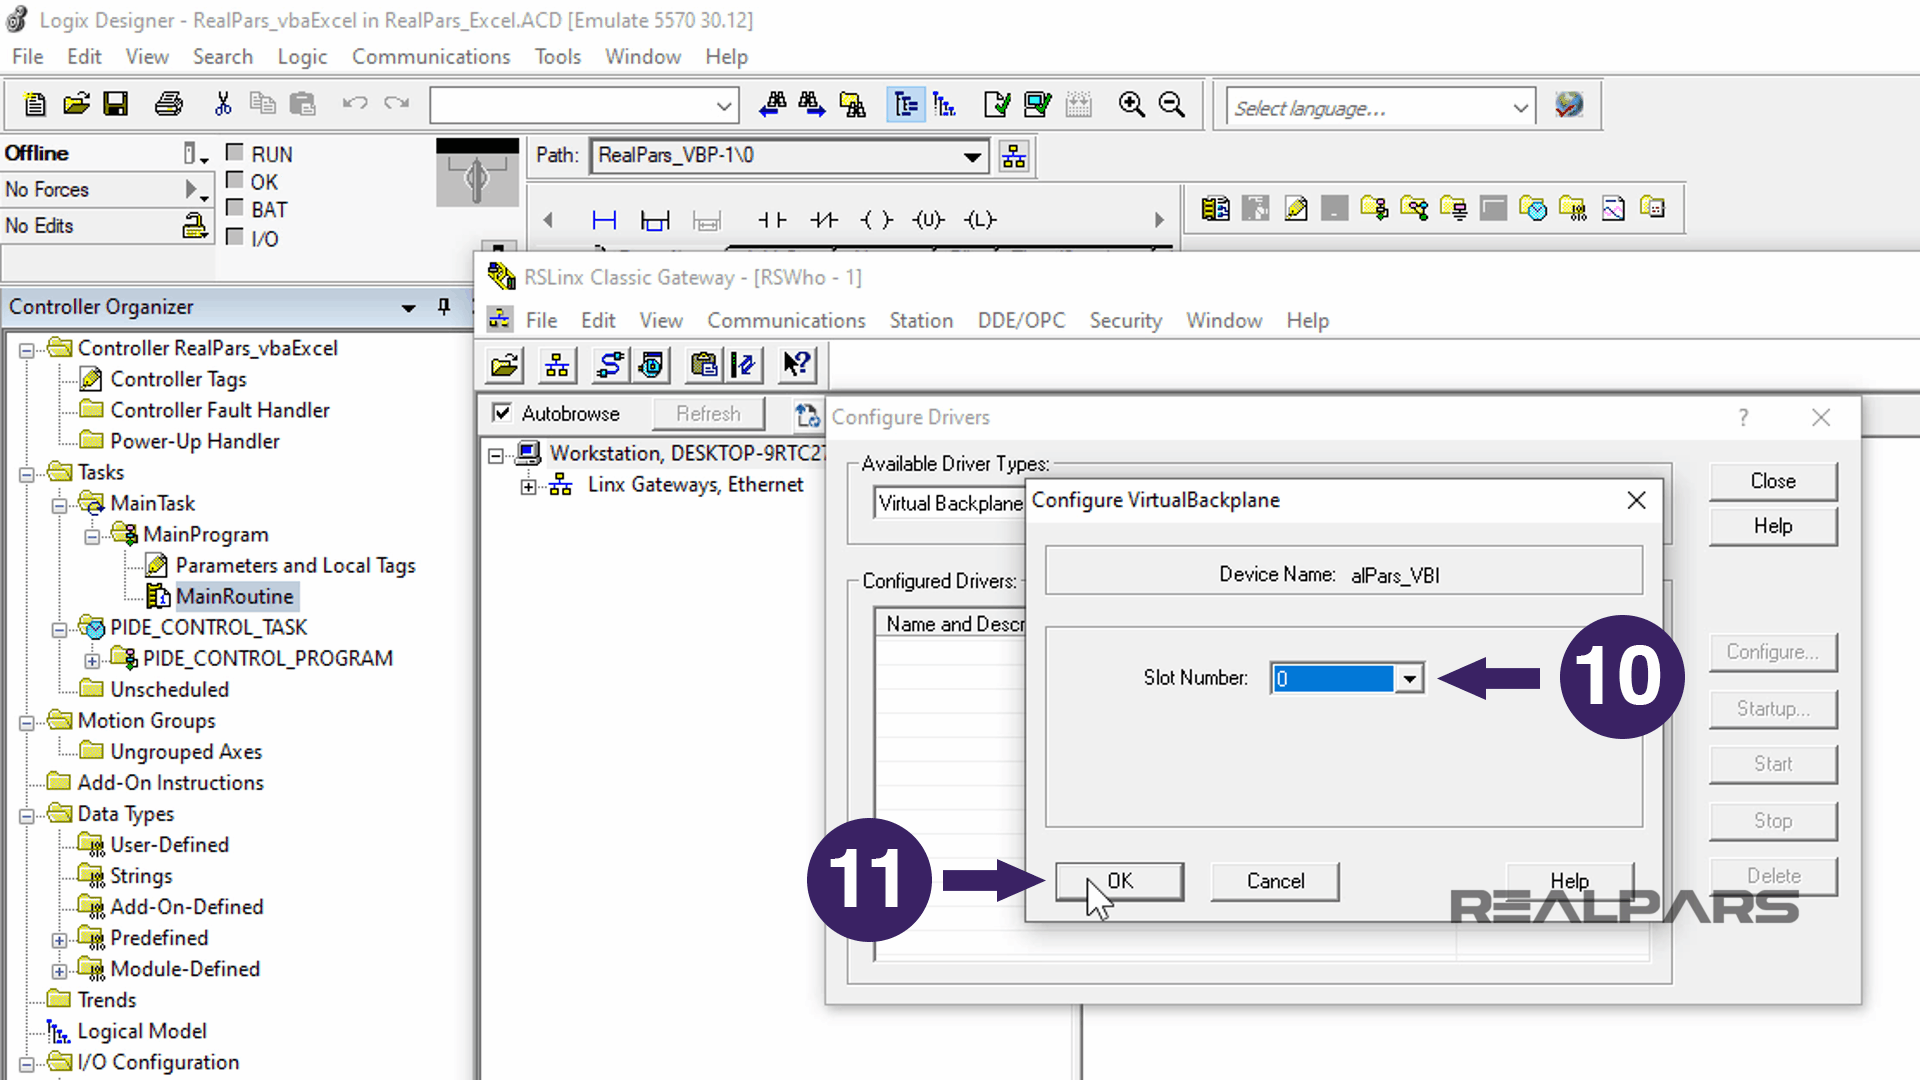Click the RSWho network icon in RSLinx toolbar

557,366
